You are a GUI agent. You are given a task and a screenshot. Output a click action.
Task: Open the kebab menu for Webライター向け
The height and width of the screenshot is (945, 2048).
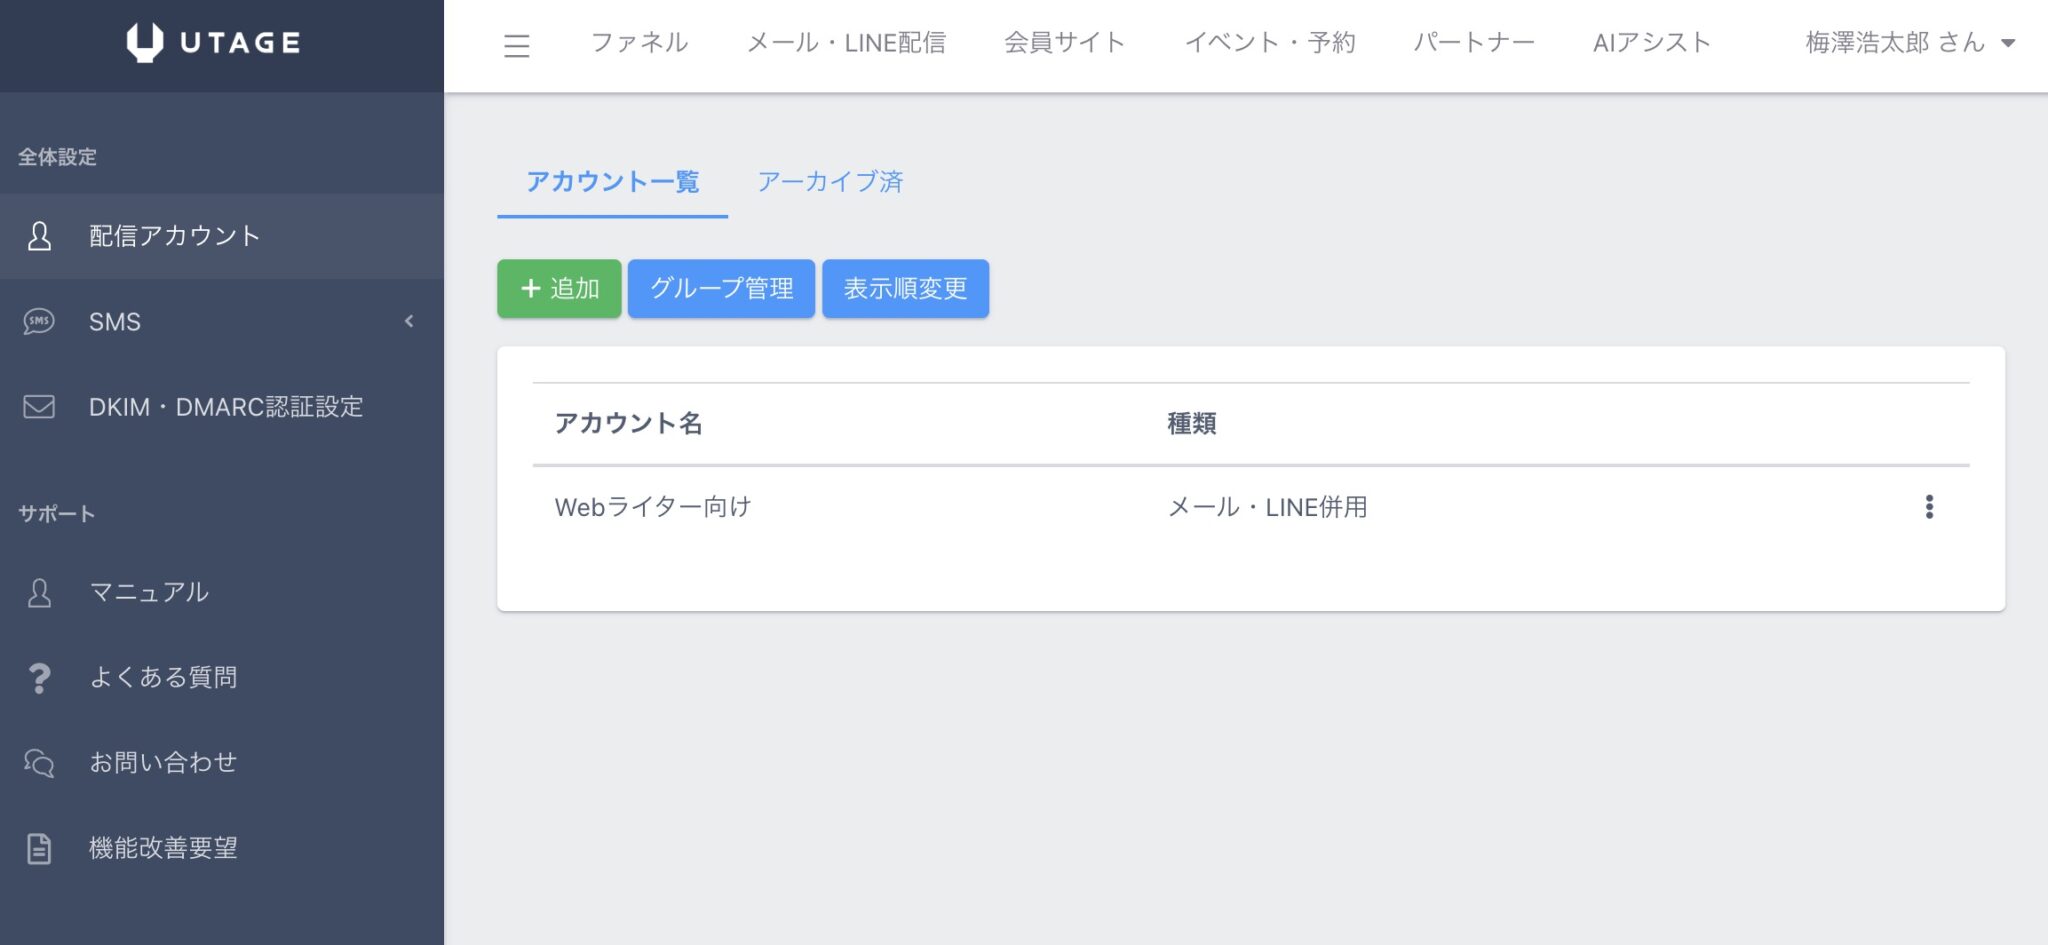(1929, 507)
